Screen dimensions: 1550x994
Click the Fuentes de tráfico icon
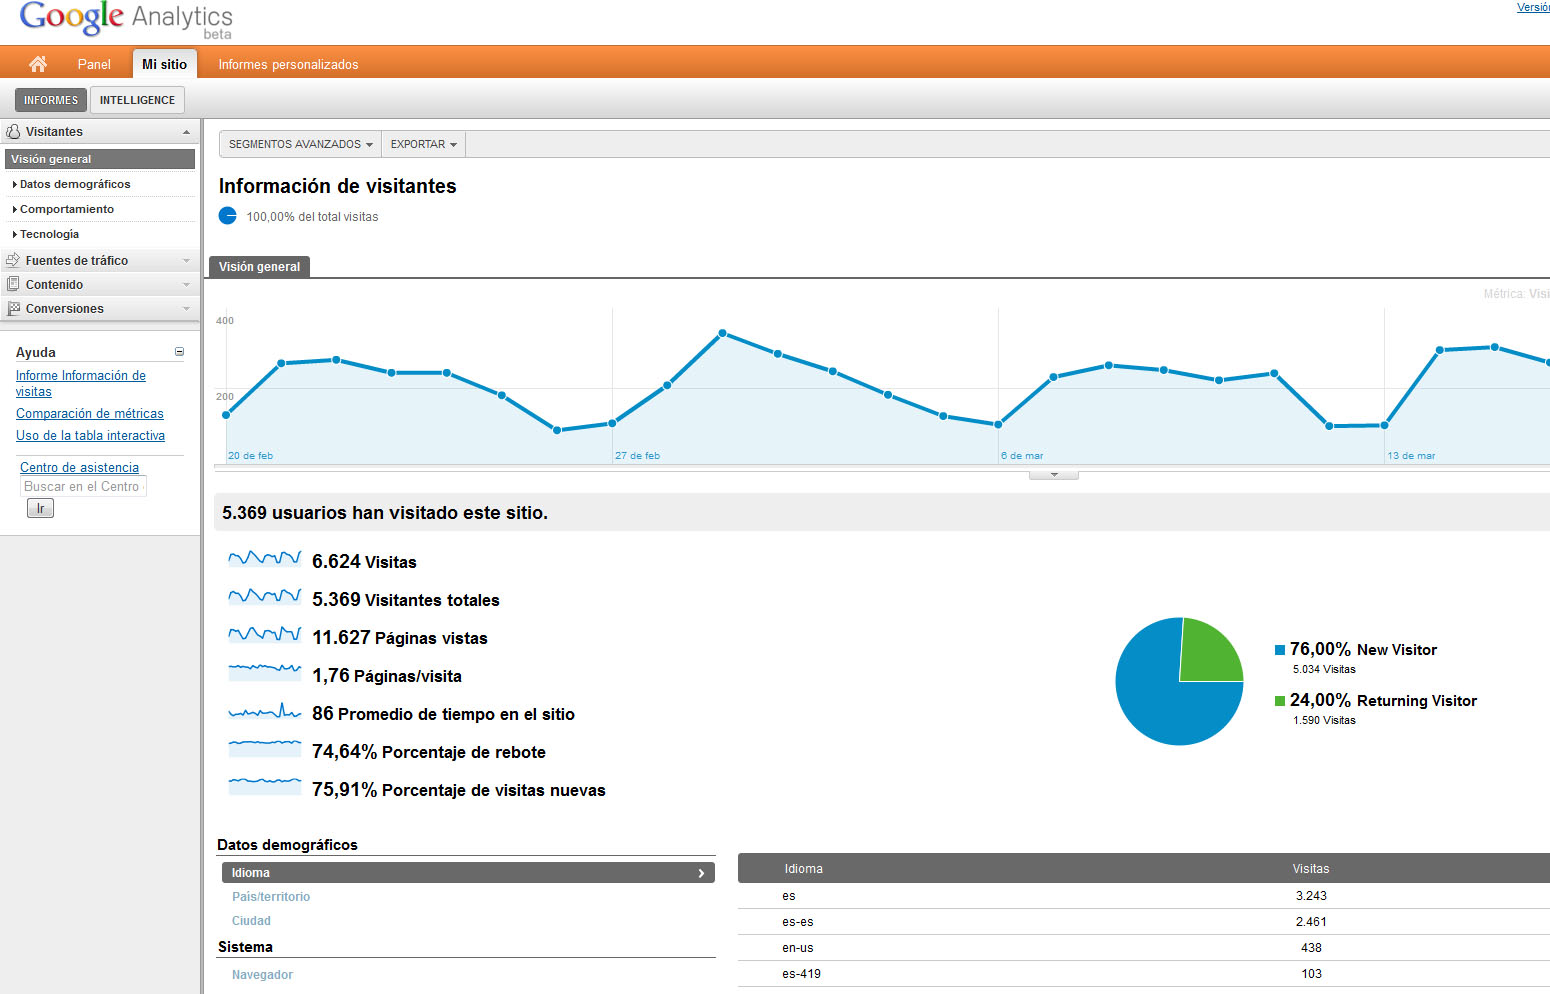click(13, 260)
